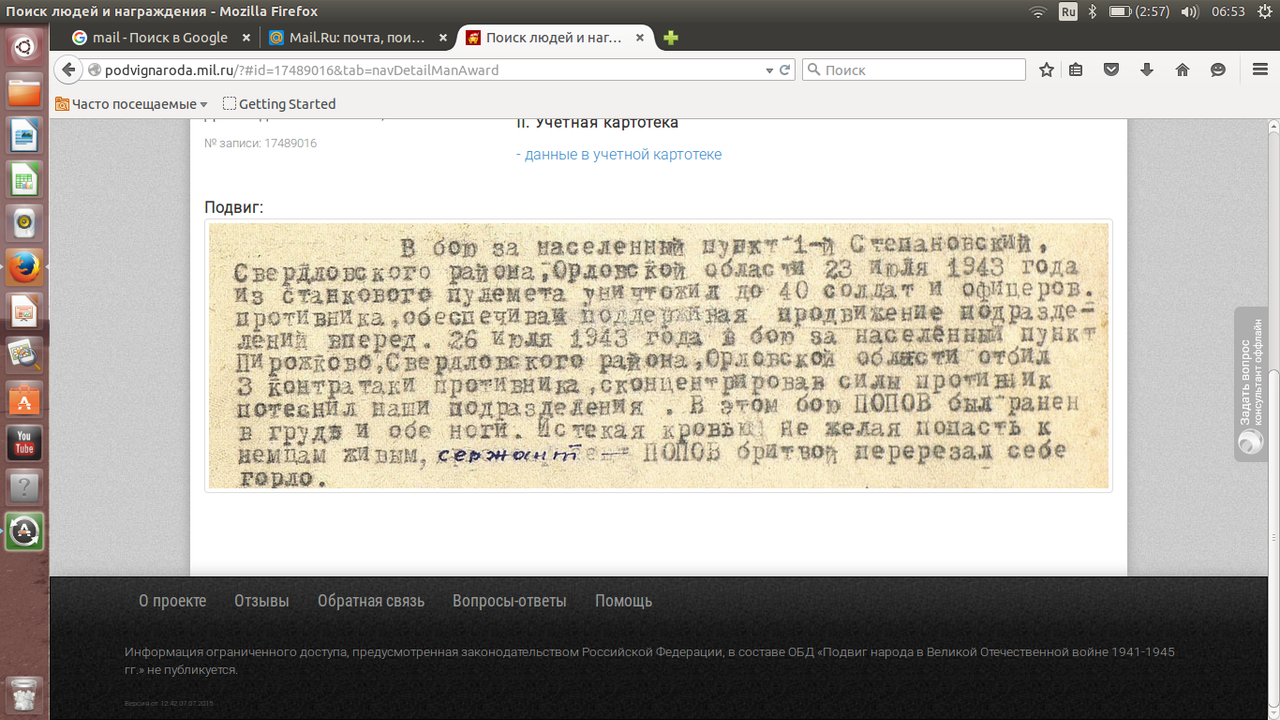Go to Firefox home page icon
1280x720 pixels.
[1182, 70]
